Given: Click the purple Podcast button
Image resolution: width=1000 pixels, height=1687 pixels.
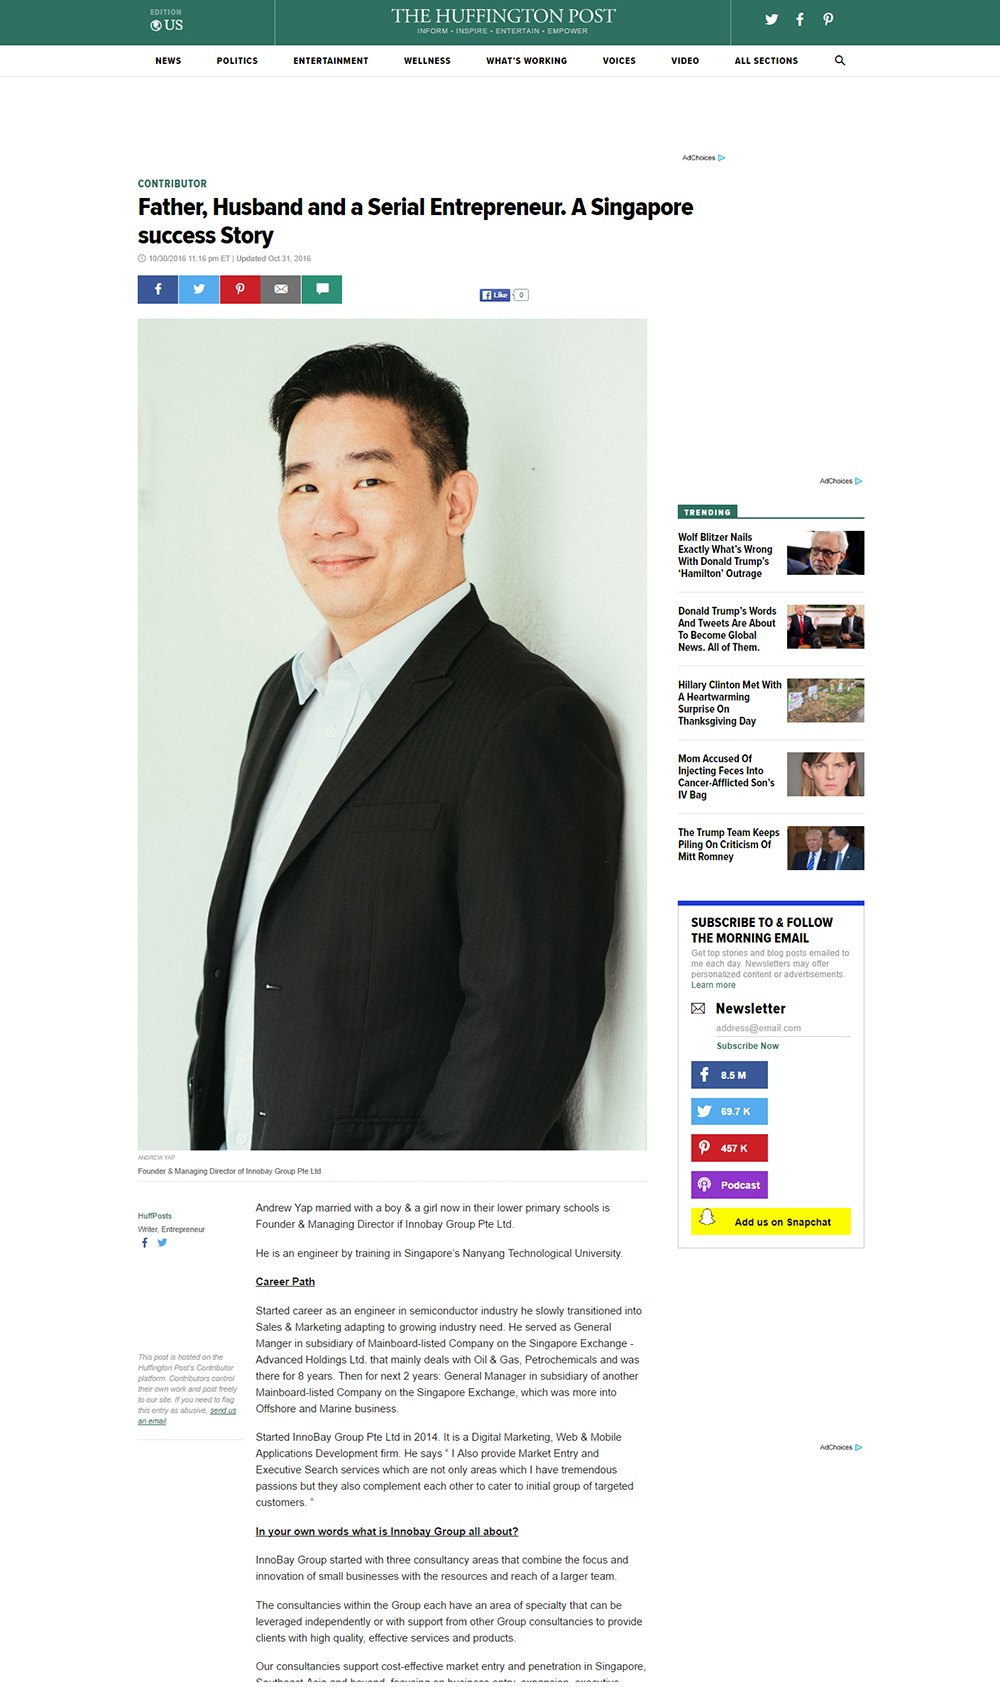Looking at the screenshot, I should point(729,1185).
